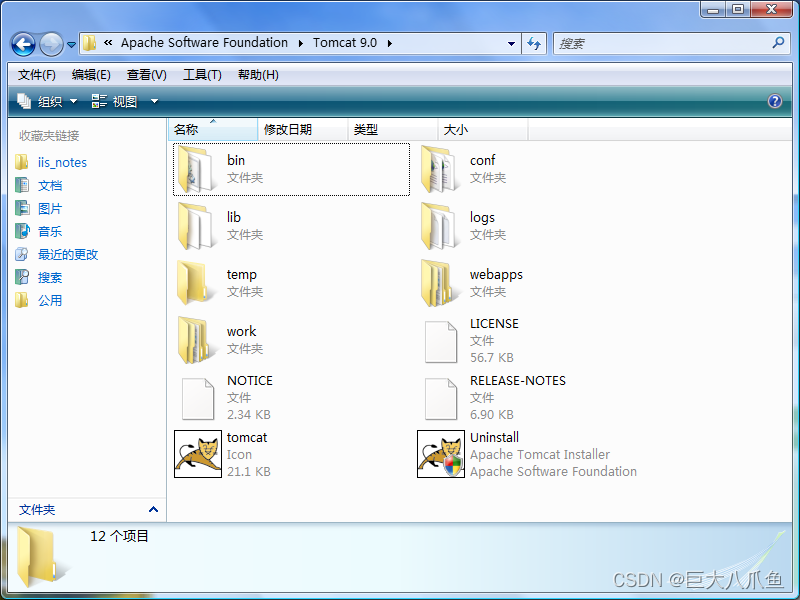Click the 公用 folder icon in sidebar
Viewport: 800px width, 600px height.
coord(21,300)
